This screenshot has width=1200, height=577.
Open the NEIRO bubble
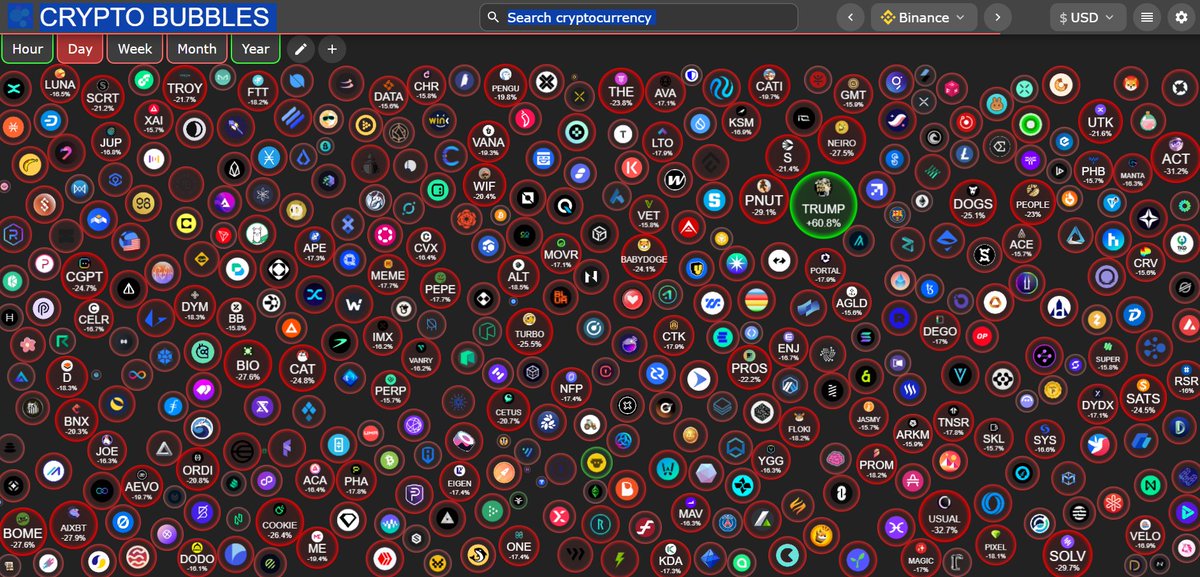(842, 141)
